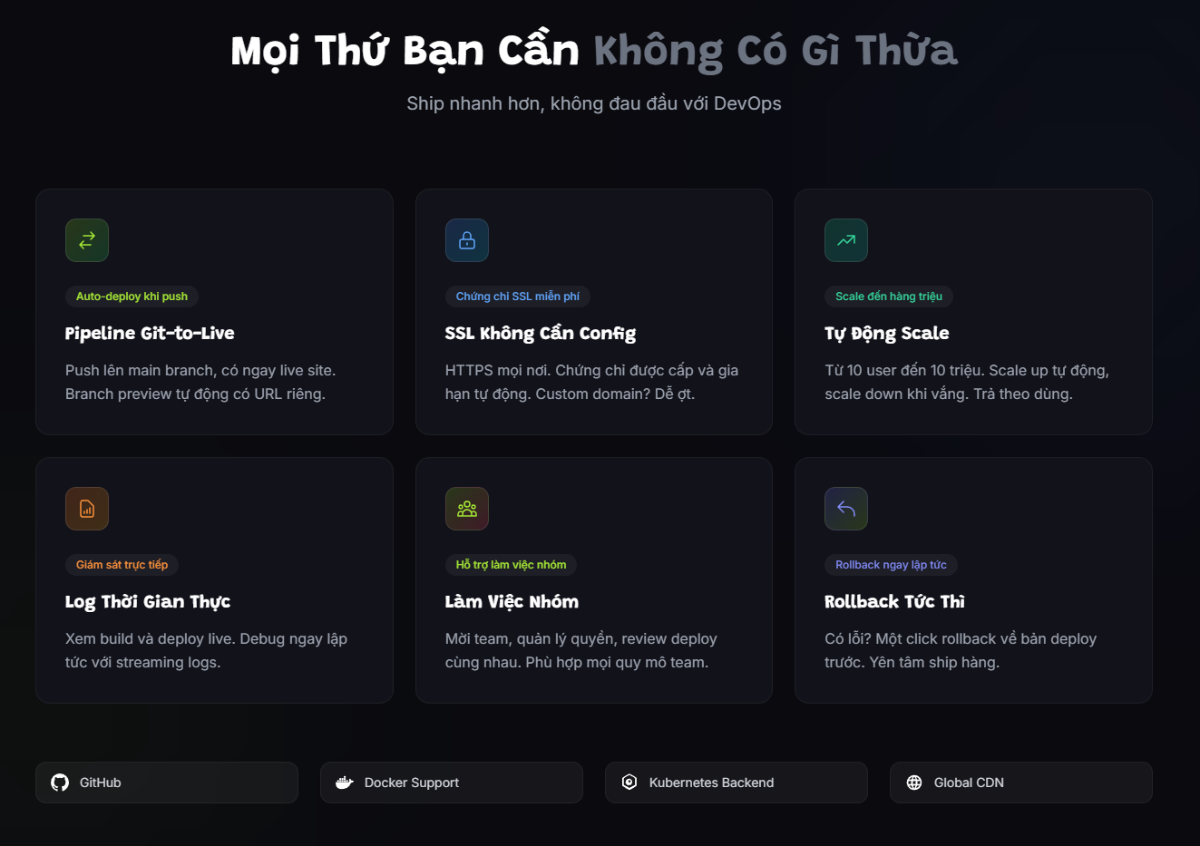The width and height of the screenshot is (1200, 846).
Task: Open the Kubernetes Backend integration button
Action: coord(736,783)
